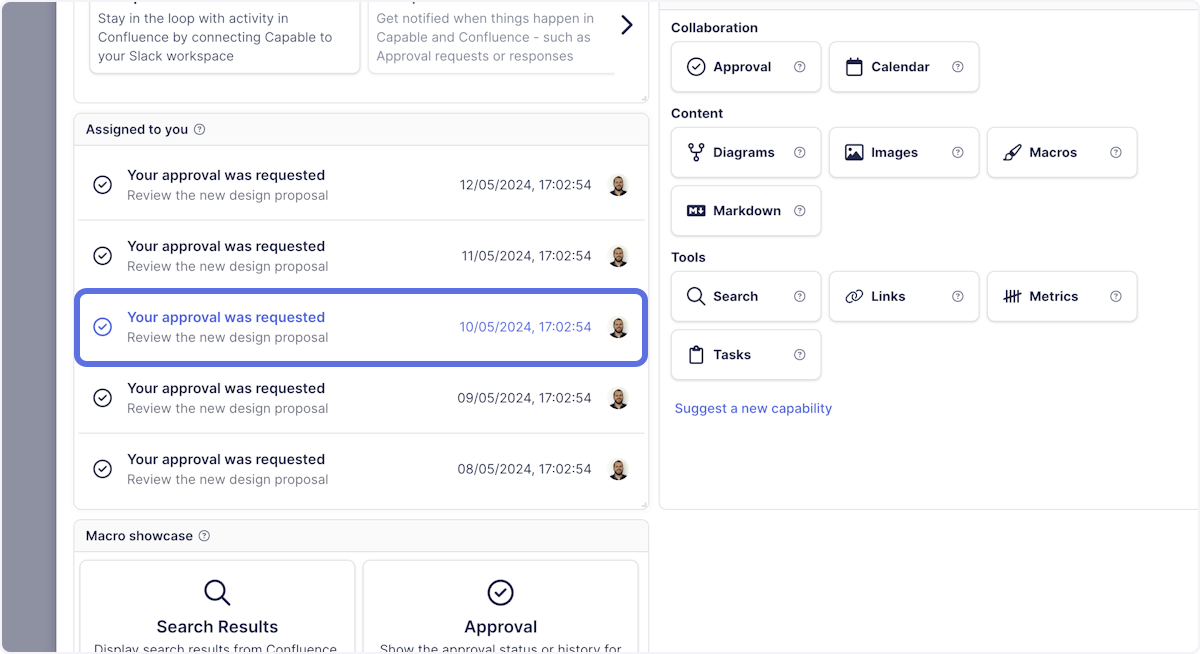1200x654 pixels.
Task: Show help tooltip for Macro showcase
Action: (x=204, y=536)
